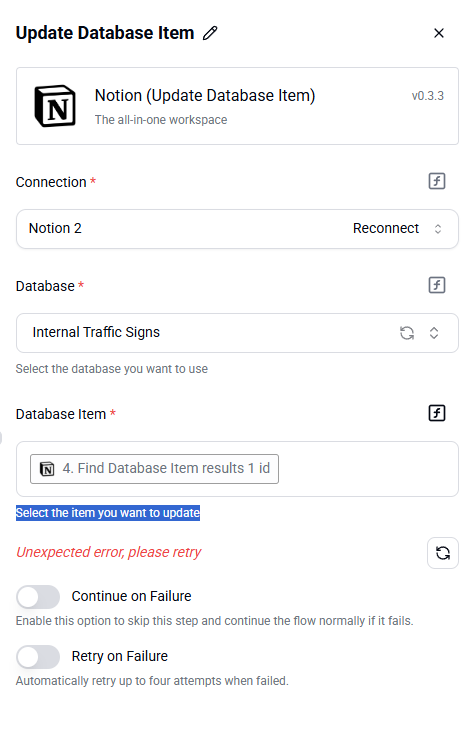Select the Find Database Item results chip
This screenshot has width=466, height=745.
click(154, 469)
